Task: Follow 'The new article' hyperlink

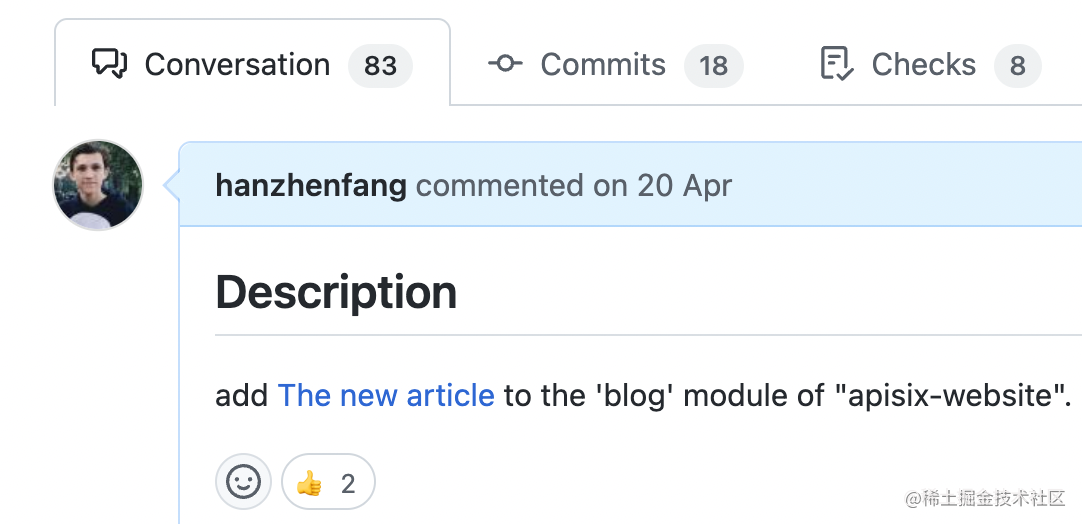Action: point(386,396)
